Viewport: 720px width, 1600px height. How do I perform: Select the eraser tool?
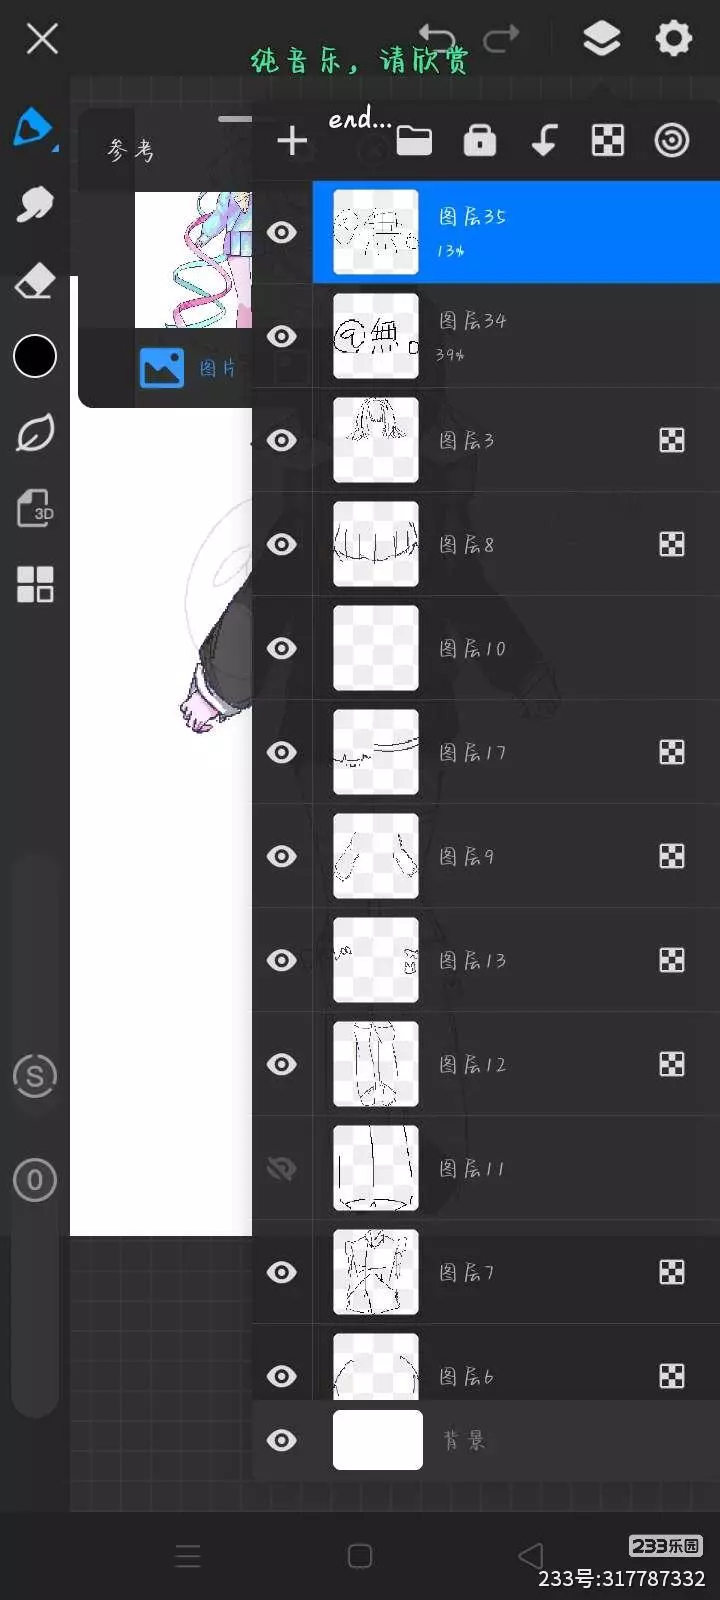pyautogui.click(x=35, y=281)
